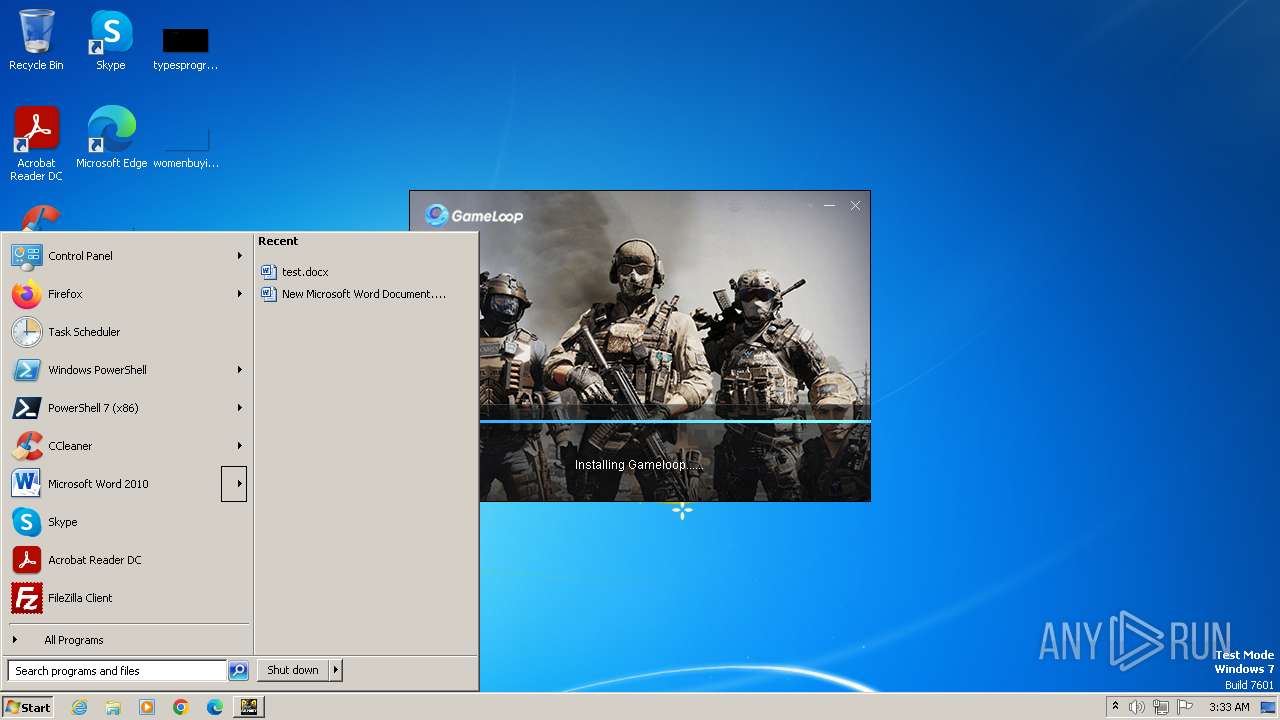Click the PowerShell 7 (x86) icon
The image size is (1280, 720).
click(x=27, y=408)
